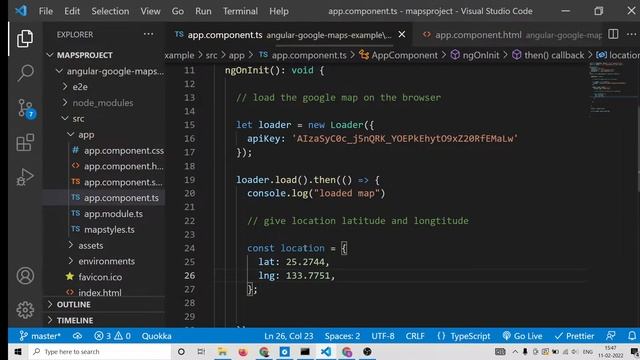Open notifications bell in status bar

click(631, 336)
